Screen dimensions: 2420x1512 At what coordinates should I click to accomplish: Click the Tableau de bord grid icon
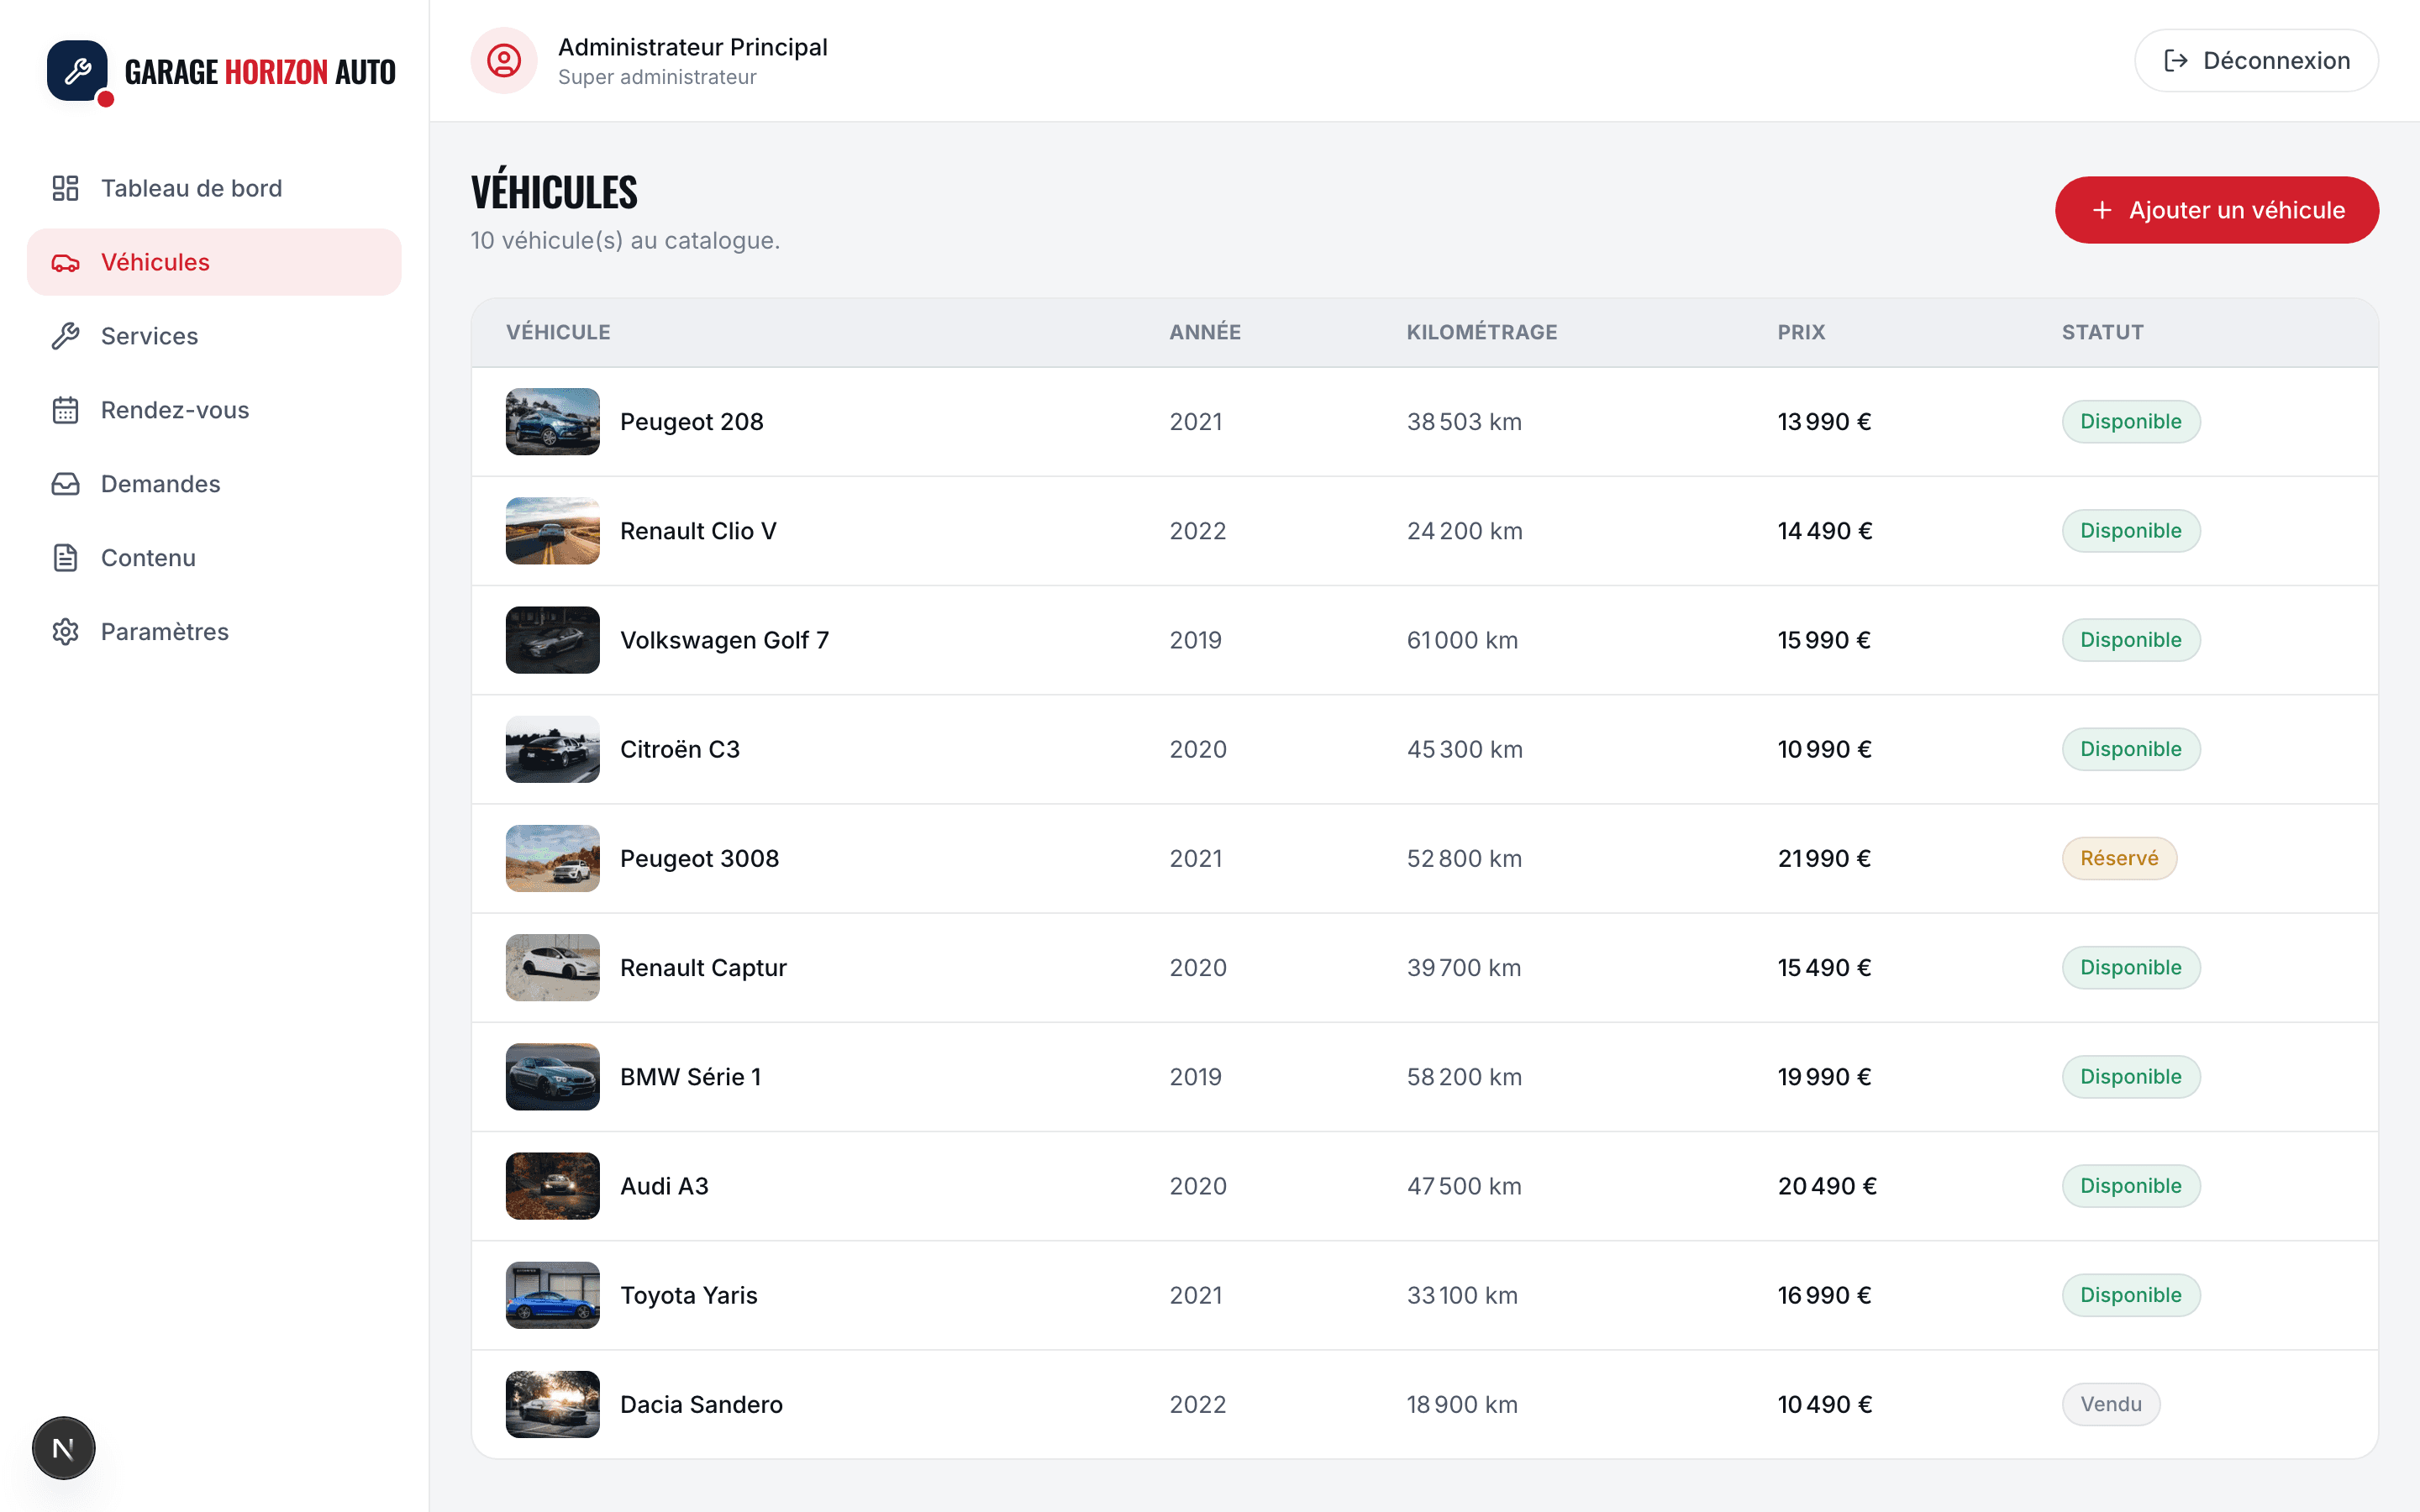tap(65, 188)
